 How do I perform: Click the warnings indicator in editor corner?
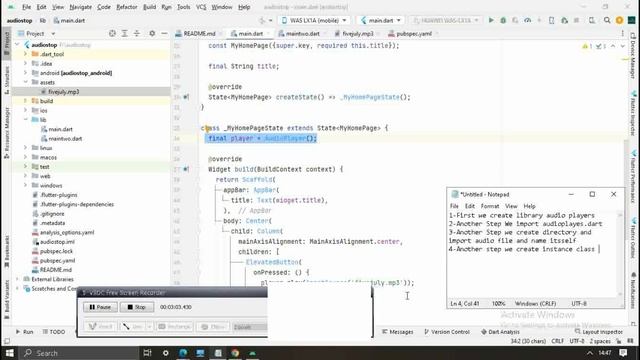[588, 46]
